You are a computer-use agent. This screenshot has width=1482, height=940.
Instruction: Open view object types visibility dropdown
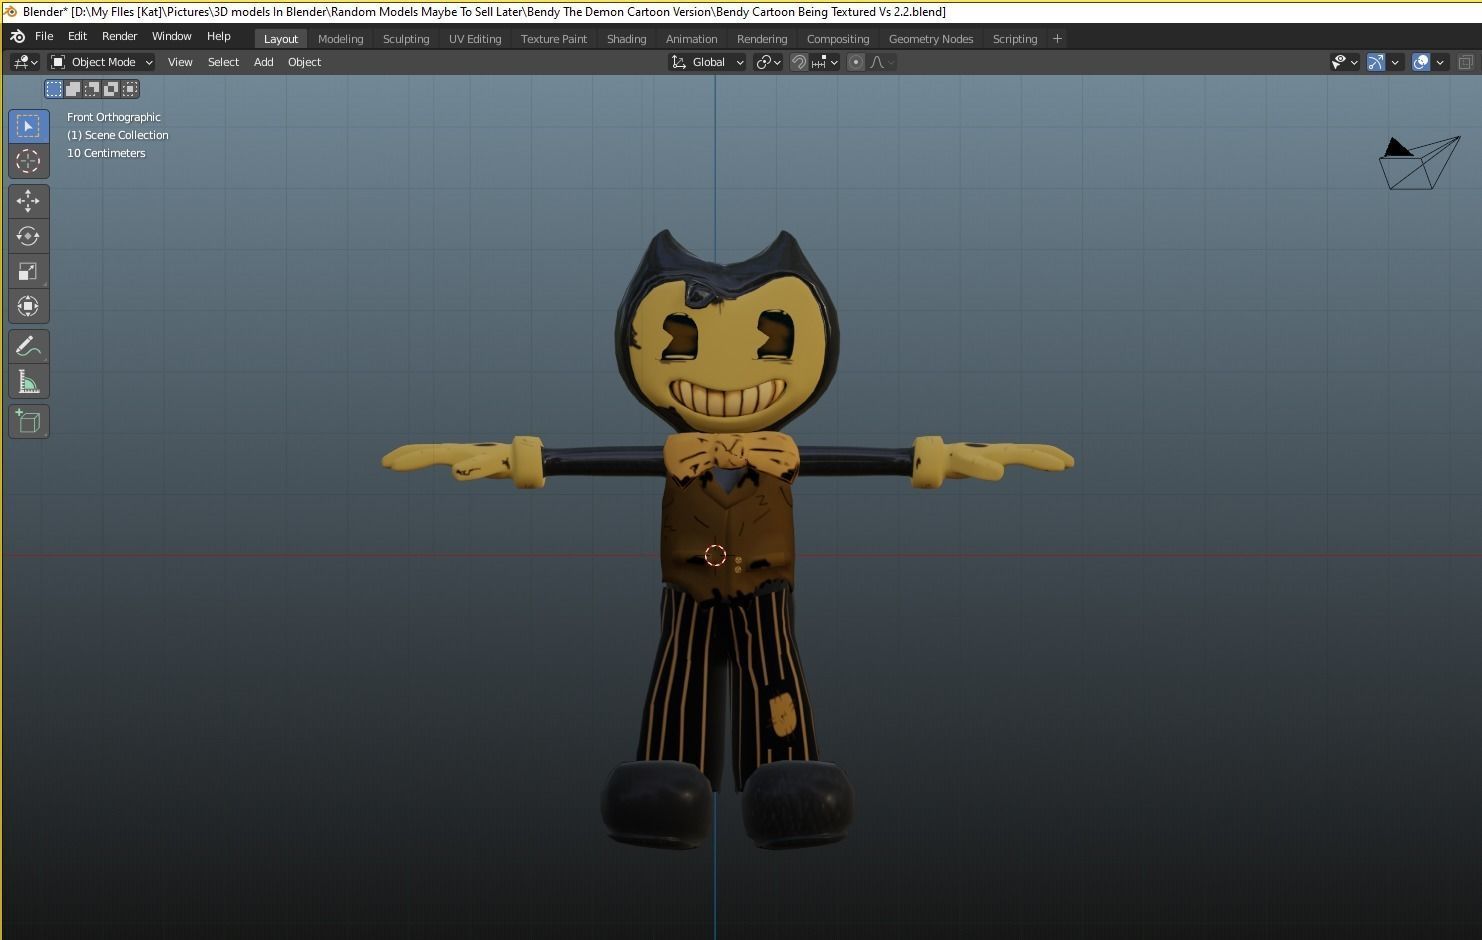point(1345,62)
